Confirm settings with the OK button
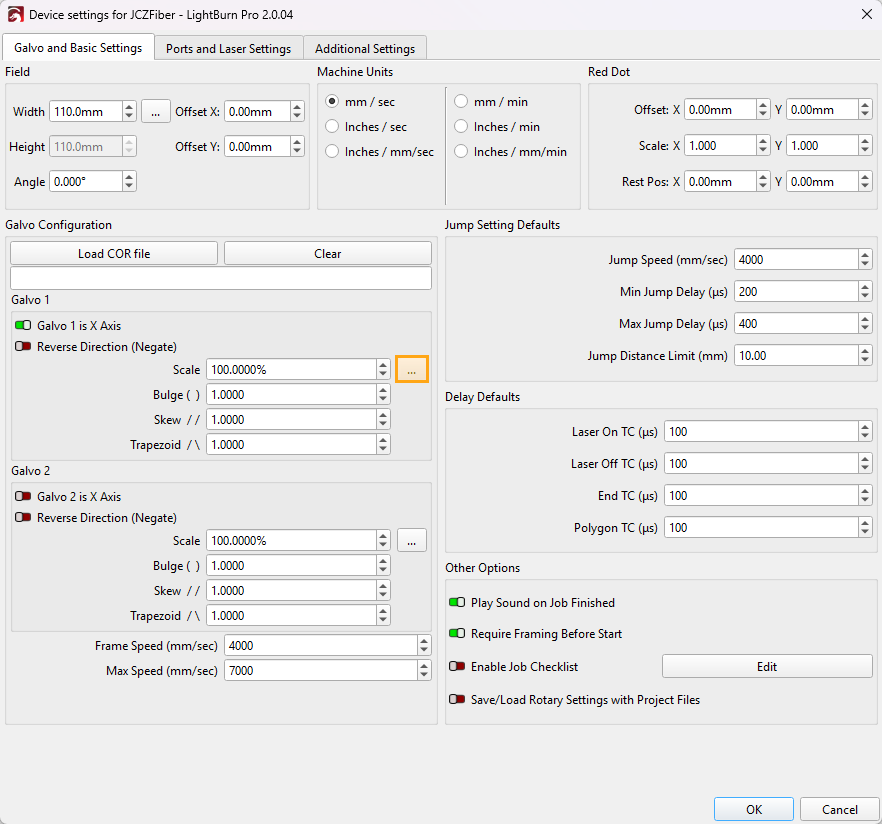 [x=754, y=809]
